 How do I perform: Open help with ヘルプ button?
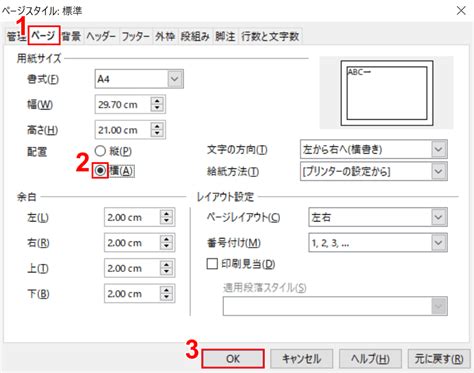(x=370, y=359)
